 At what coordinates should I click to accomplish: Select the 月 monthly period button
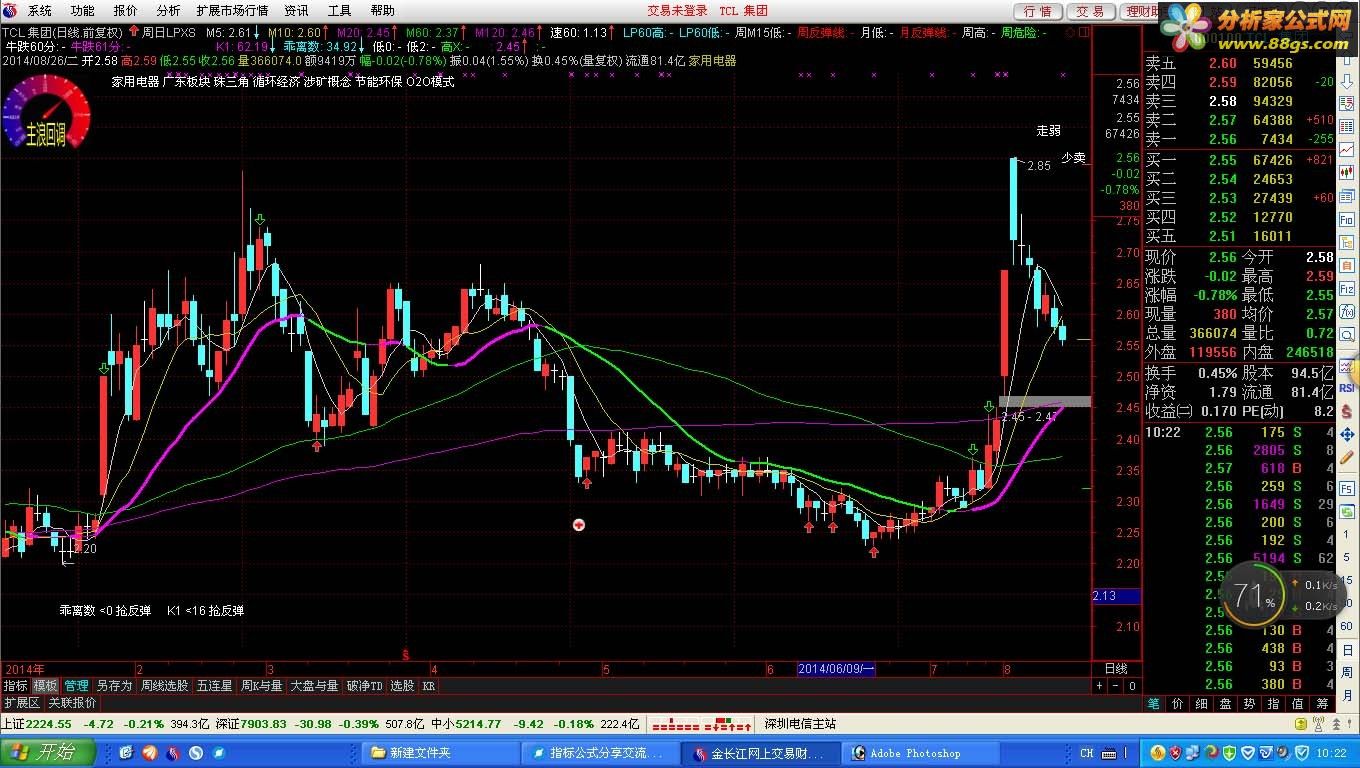tap(1347, 695)
